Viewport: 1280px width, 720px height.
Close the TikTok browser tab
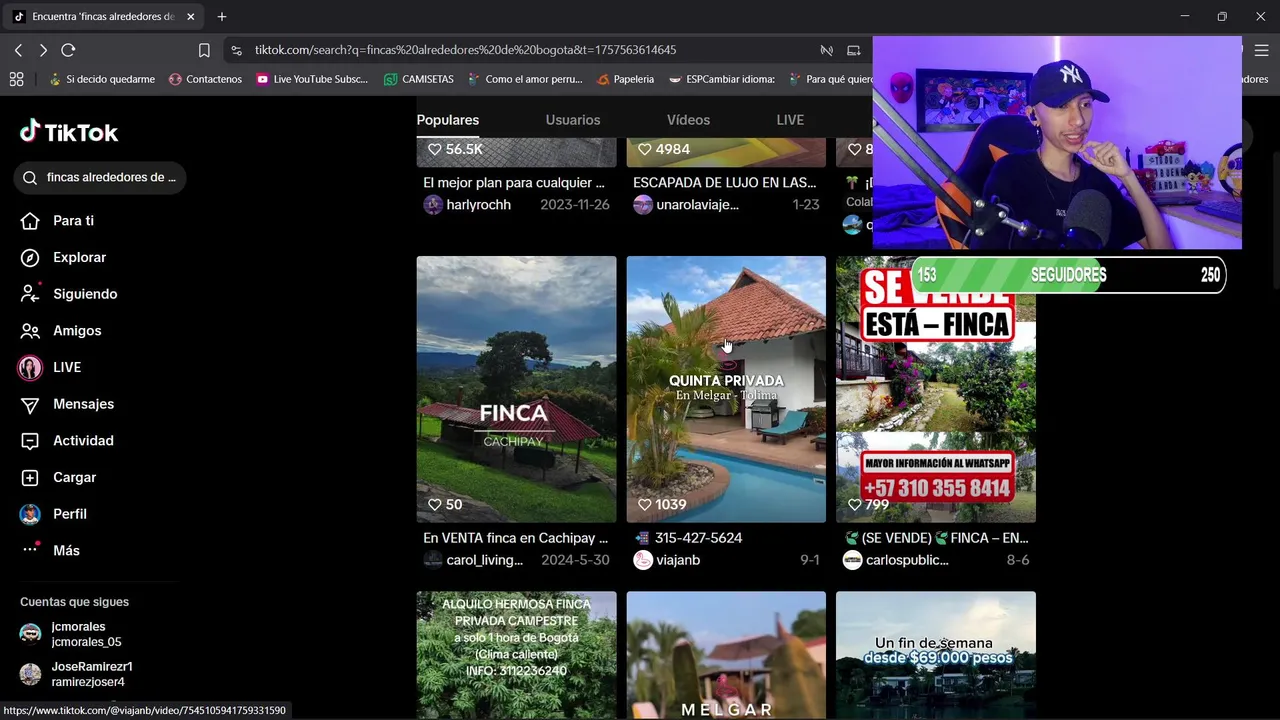(190, 17)
